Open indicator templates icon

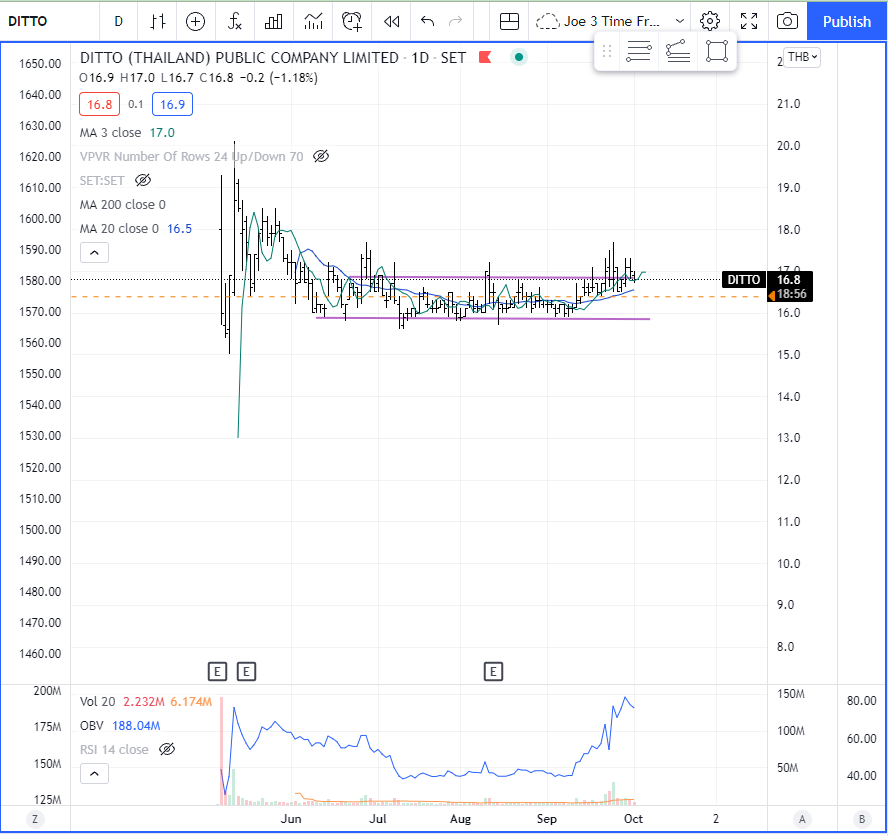pos(313,22)
